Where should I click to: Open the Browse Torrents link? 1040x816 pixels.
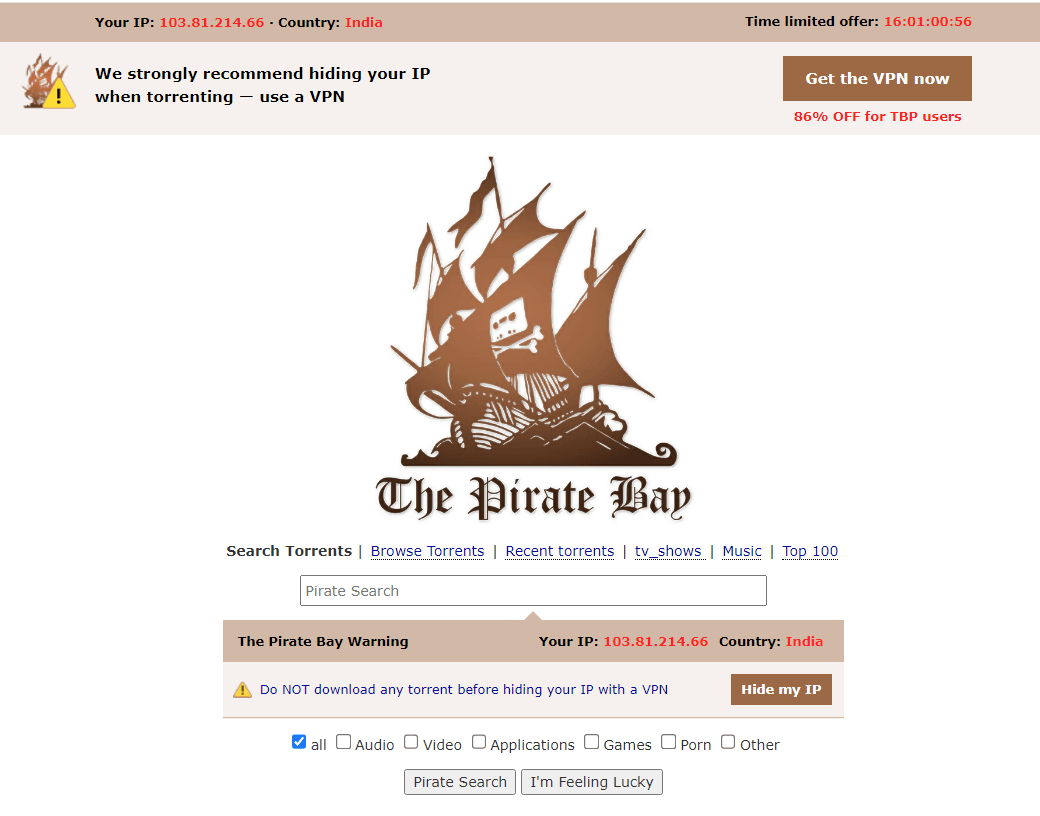tap(427, 551)
